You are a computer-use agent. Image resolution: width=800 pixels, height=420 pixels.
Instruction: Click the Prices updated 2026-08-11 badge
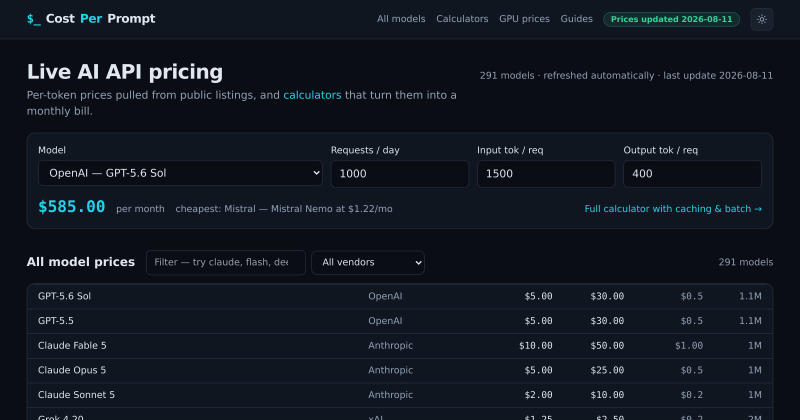click(671, 19)
